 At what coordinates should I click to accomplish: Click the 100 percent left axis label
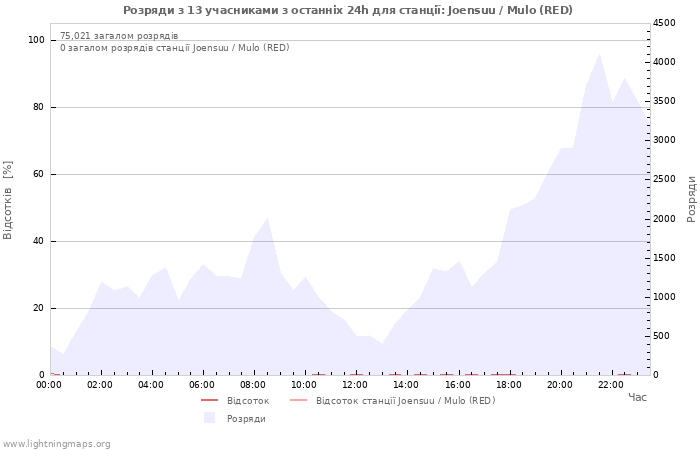(37, 40)
